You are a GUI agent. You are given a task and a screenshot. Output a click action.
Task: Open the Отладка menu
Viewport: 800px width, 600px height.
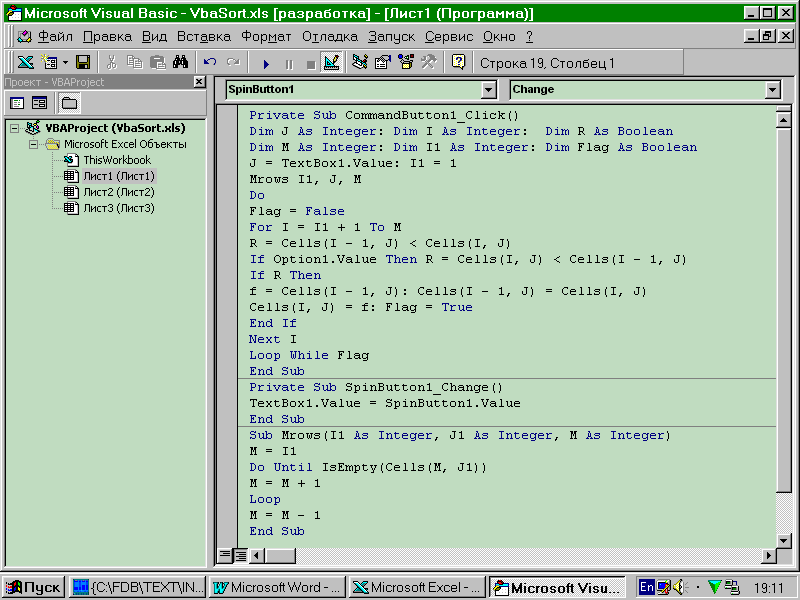point(330,37)
